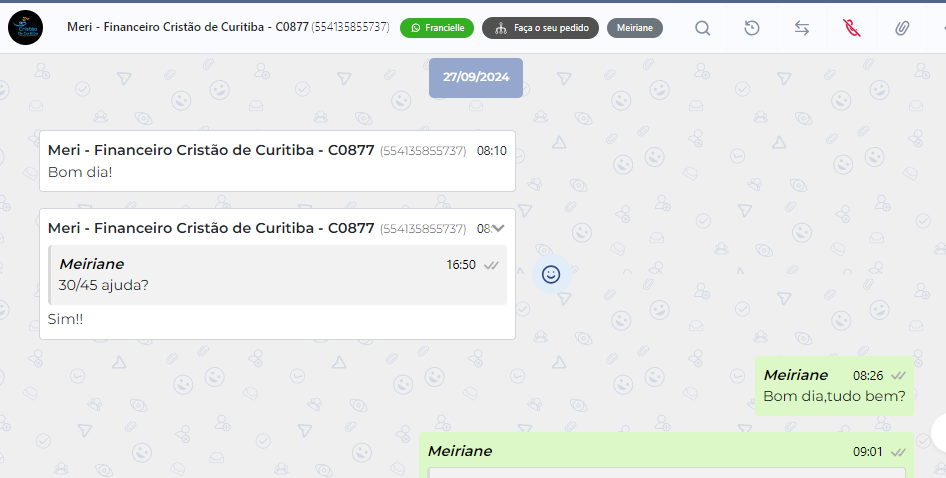The image size is (946, 478).
Task: Add an emoji reaction to the Sim!! message
Action: 551,275
